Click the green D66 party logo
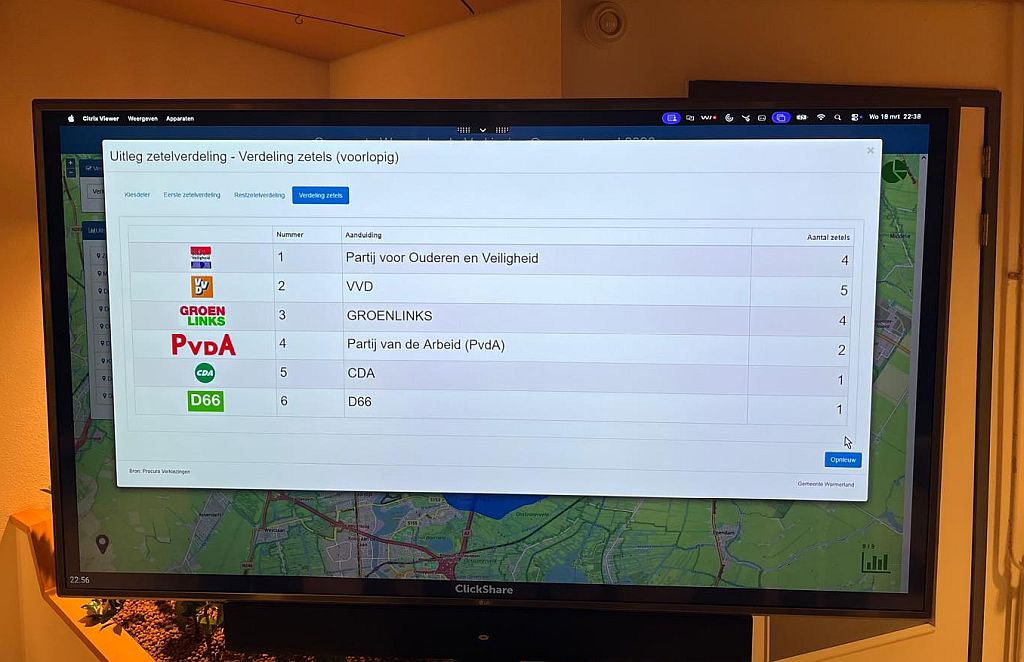Screen dimensions: 1024x662 206,401
